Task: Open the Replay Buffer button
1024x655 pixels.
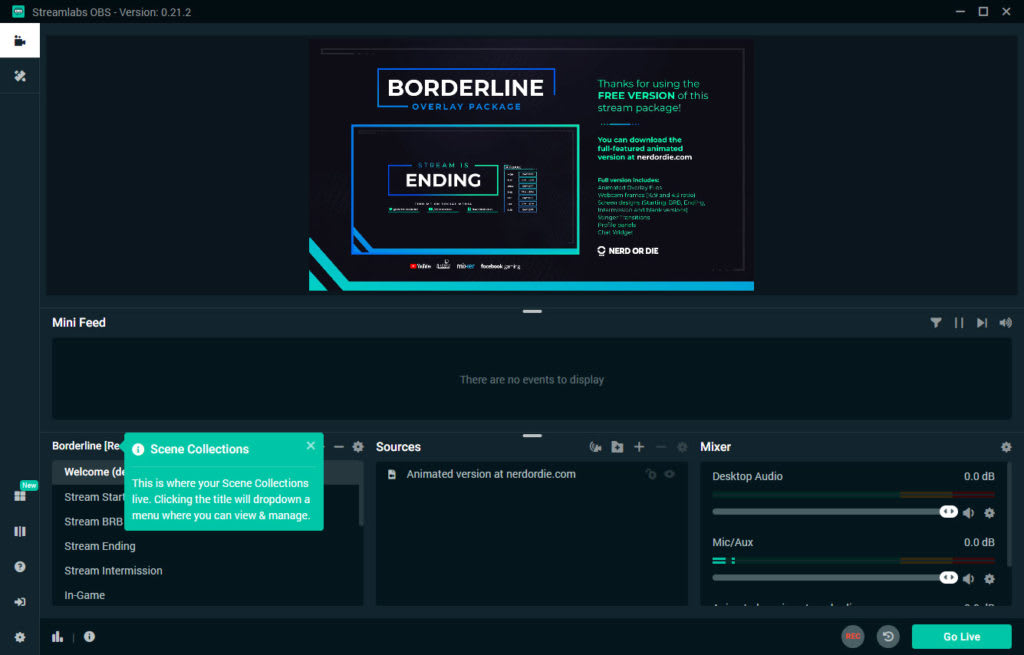Action: click(x=887, y=636)
